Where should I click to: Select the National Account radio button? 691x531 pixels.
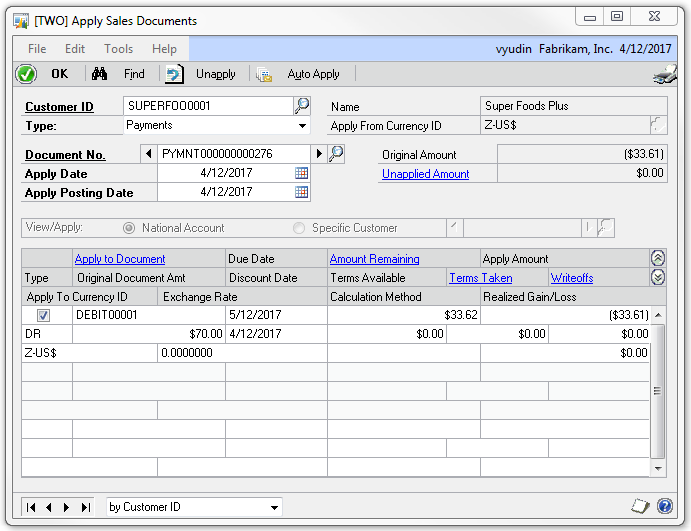[x=129, y=228]
